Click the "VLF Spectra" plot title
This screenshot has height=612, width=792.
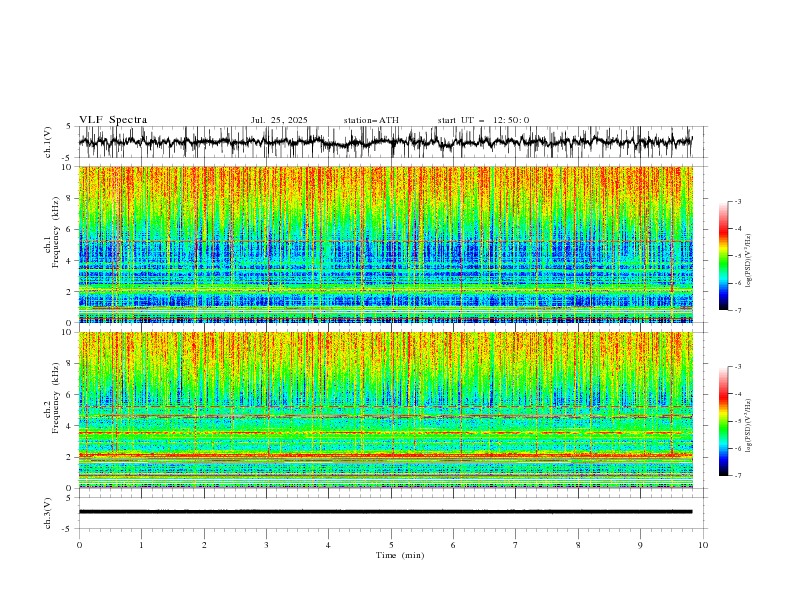[113, 120]
